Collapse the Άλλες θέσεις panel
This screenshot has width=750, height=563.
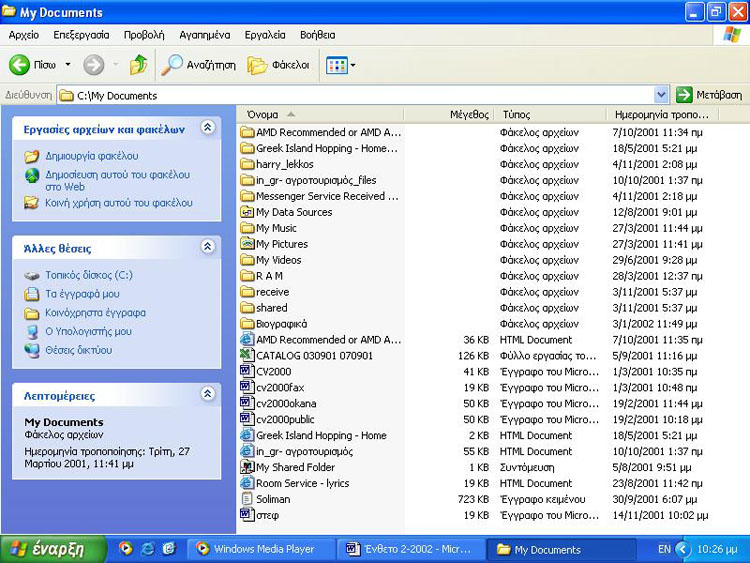(208, 247)
